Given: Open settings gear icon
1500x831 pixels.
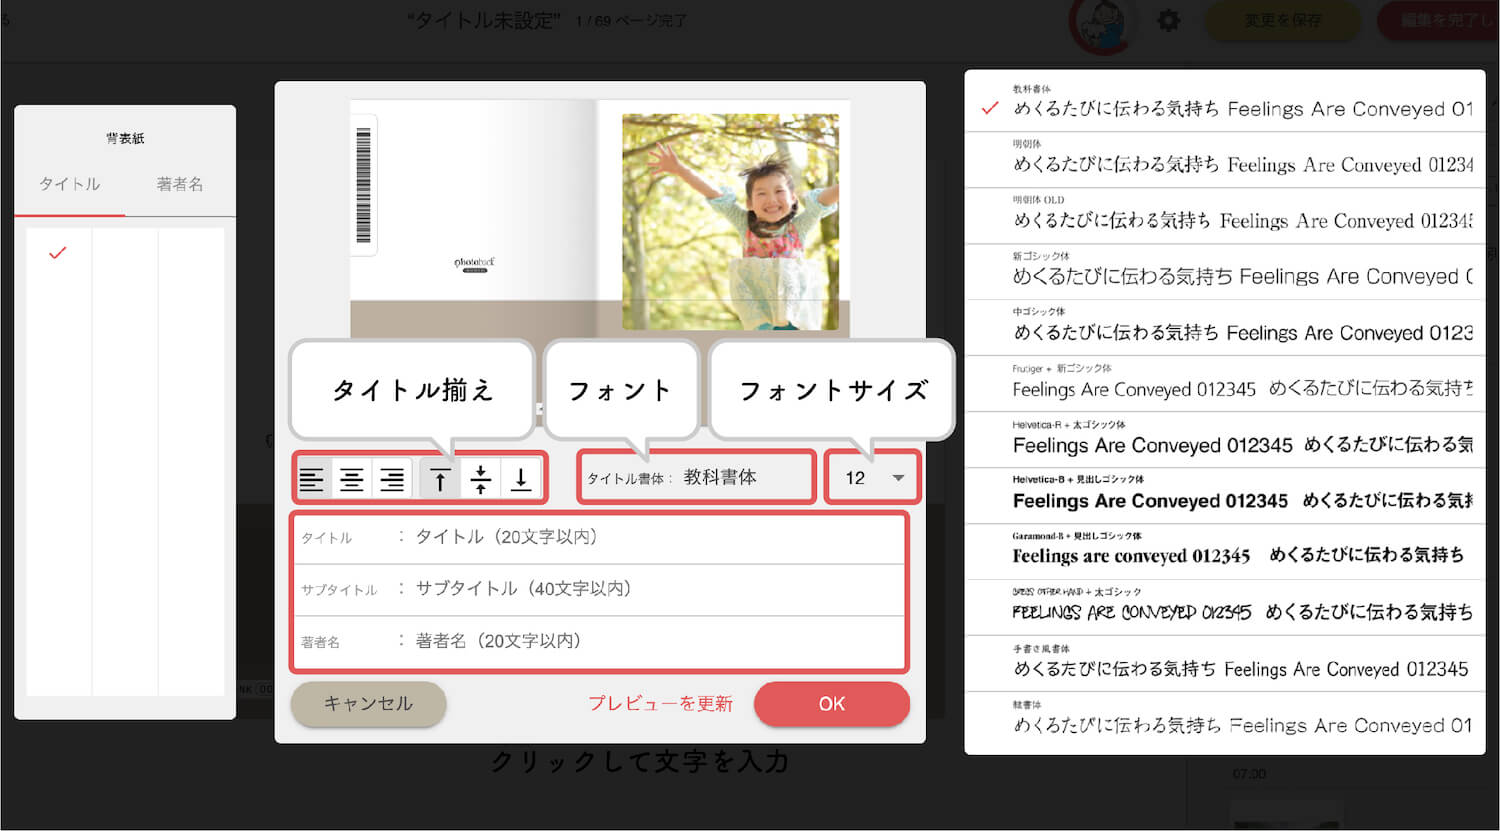Looking at the screenshot, I should pos(1168,20).
